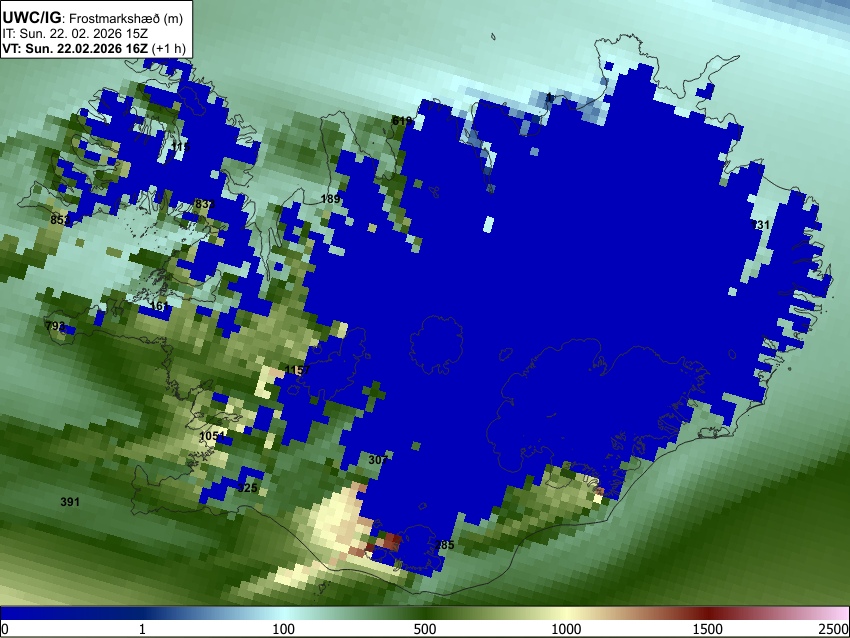
Task: Click the colorbar label 1
Action: tap(142, 629)
